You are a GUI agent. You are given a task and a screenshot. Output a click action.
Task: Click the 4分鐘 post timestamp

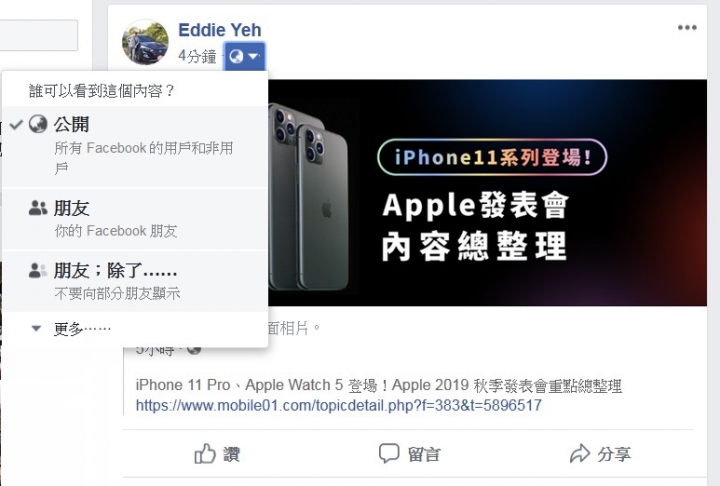197,56
